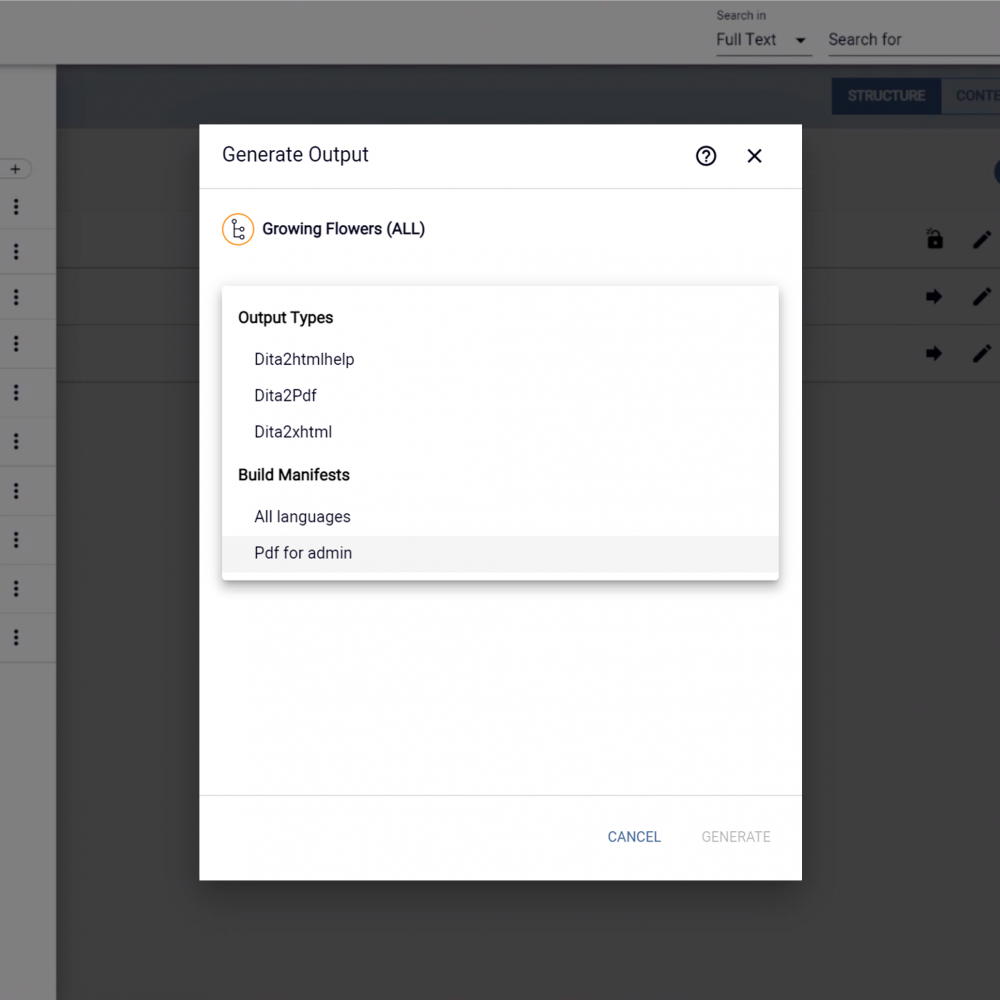Select the Dita2Pdf output type
This screenshot has width=1000, height=1000.
tap(500, 395)
